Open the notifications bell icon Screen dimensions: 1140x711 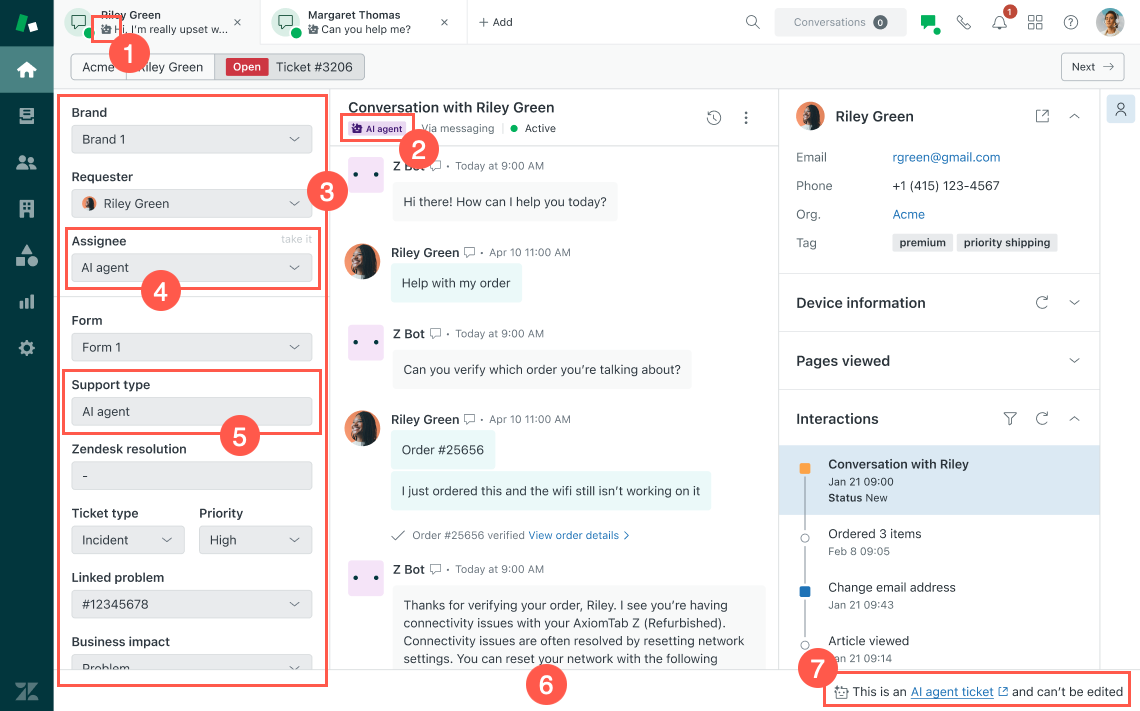click(x=1000, y=23)
